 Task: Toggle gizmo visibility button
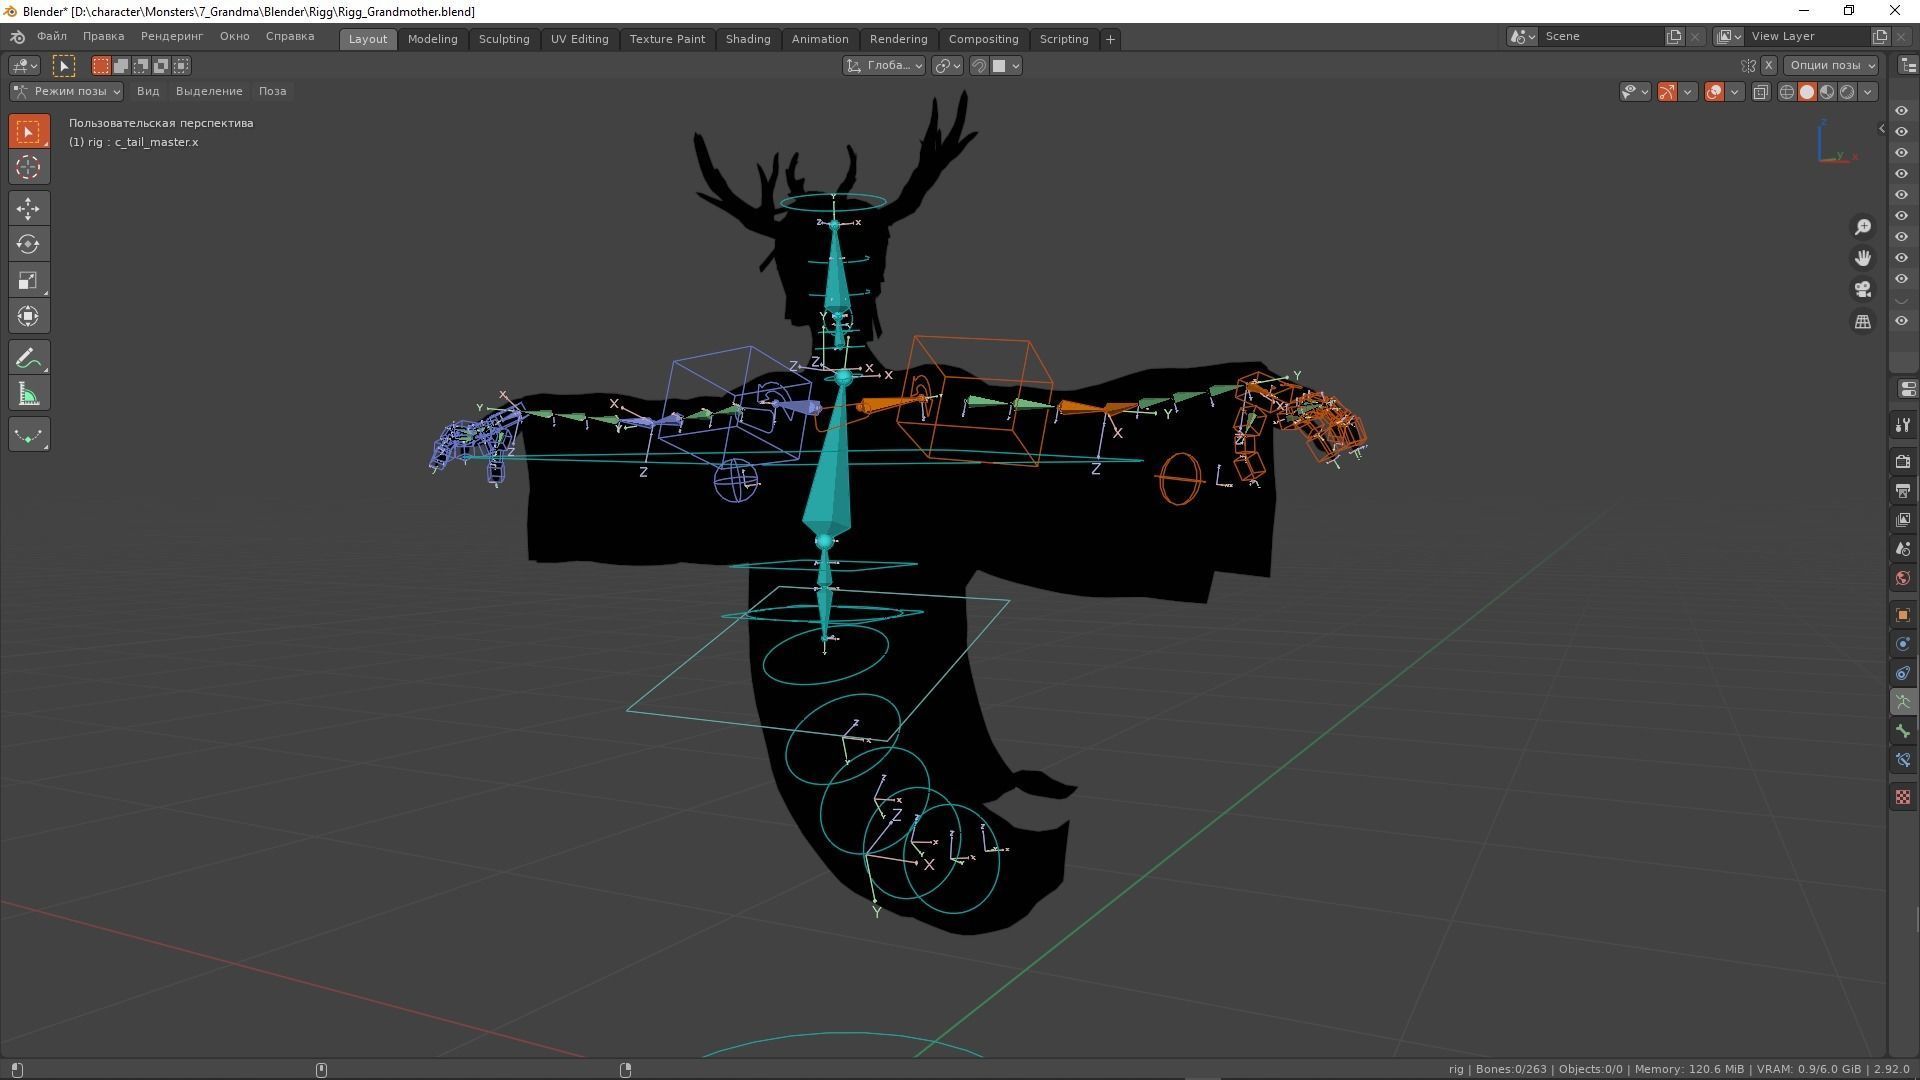1667,92
